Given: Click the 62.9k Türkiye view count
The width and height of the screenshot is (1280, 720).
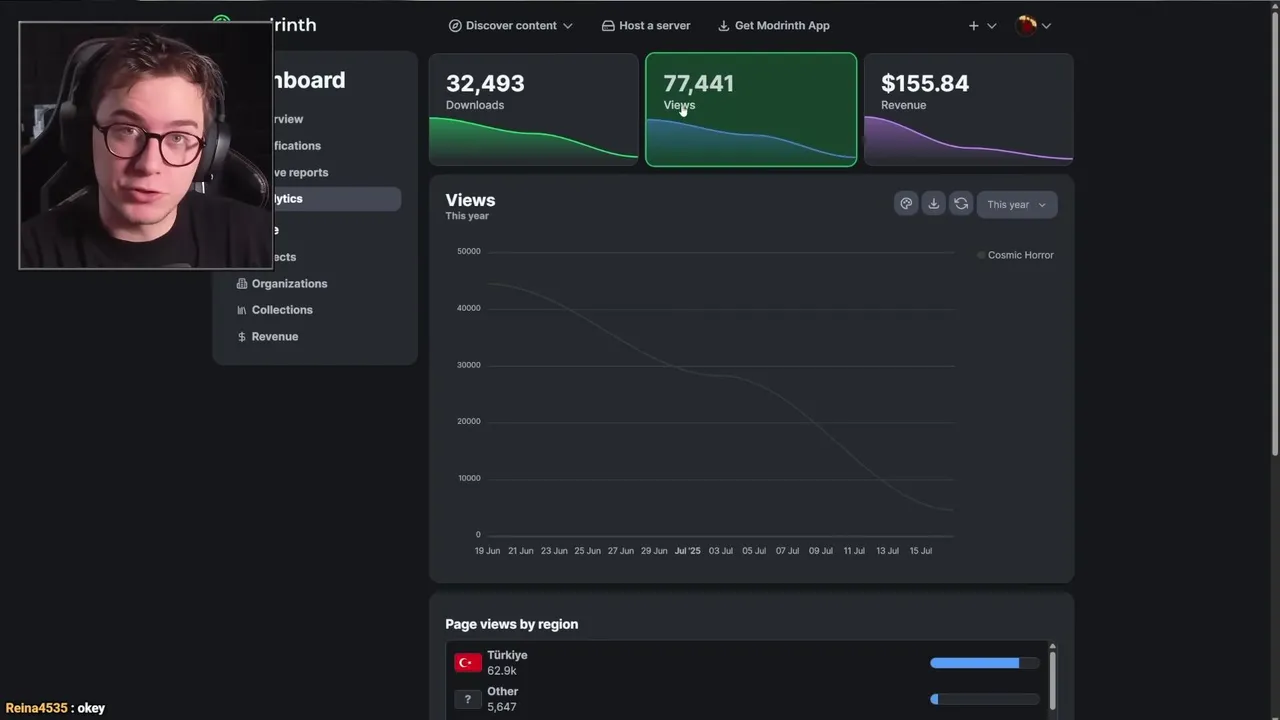Looking at the screenshot, I should point(502,671).
